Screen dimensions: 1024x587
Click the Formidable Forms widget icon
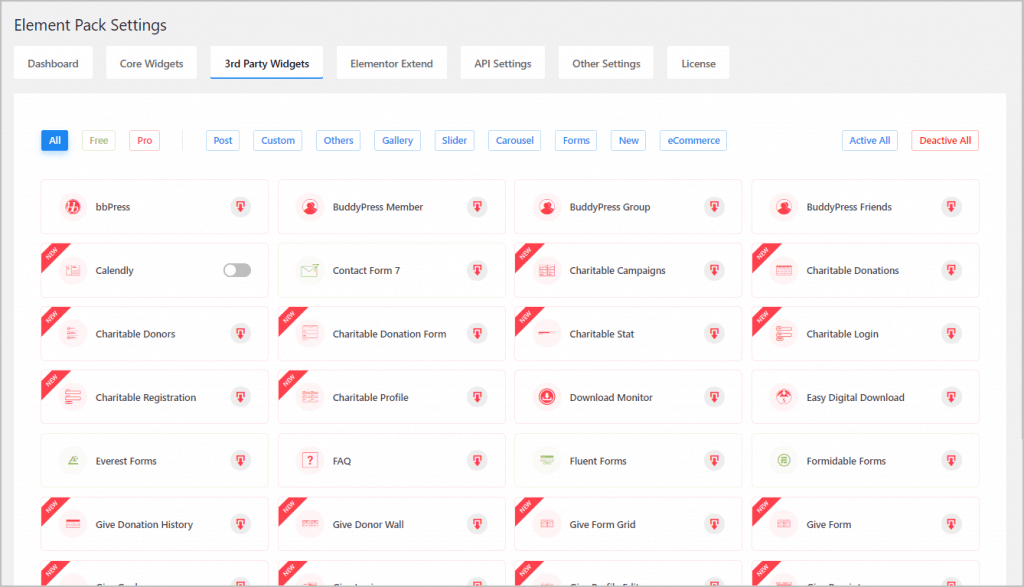click(784, 461)
